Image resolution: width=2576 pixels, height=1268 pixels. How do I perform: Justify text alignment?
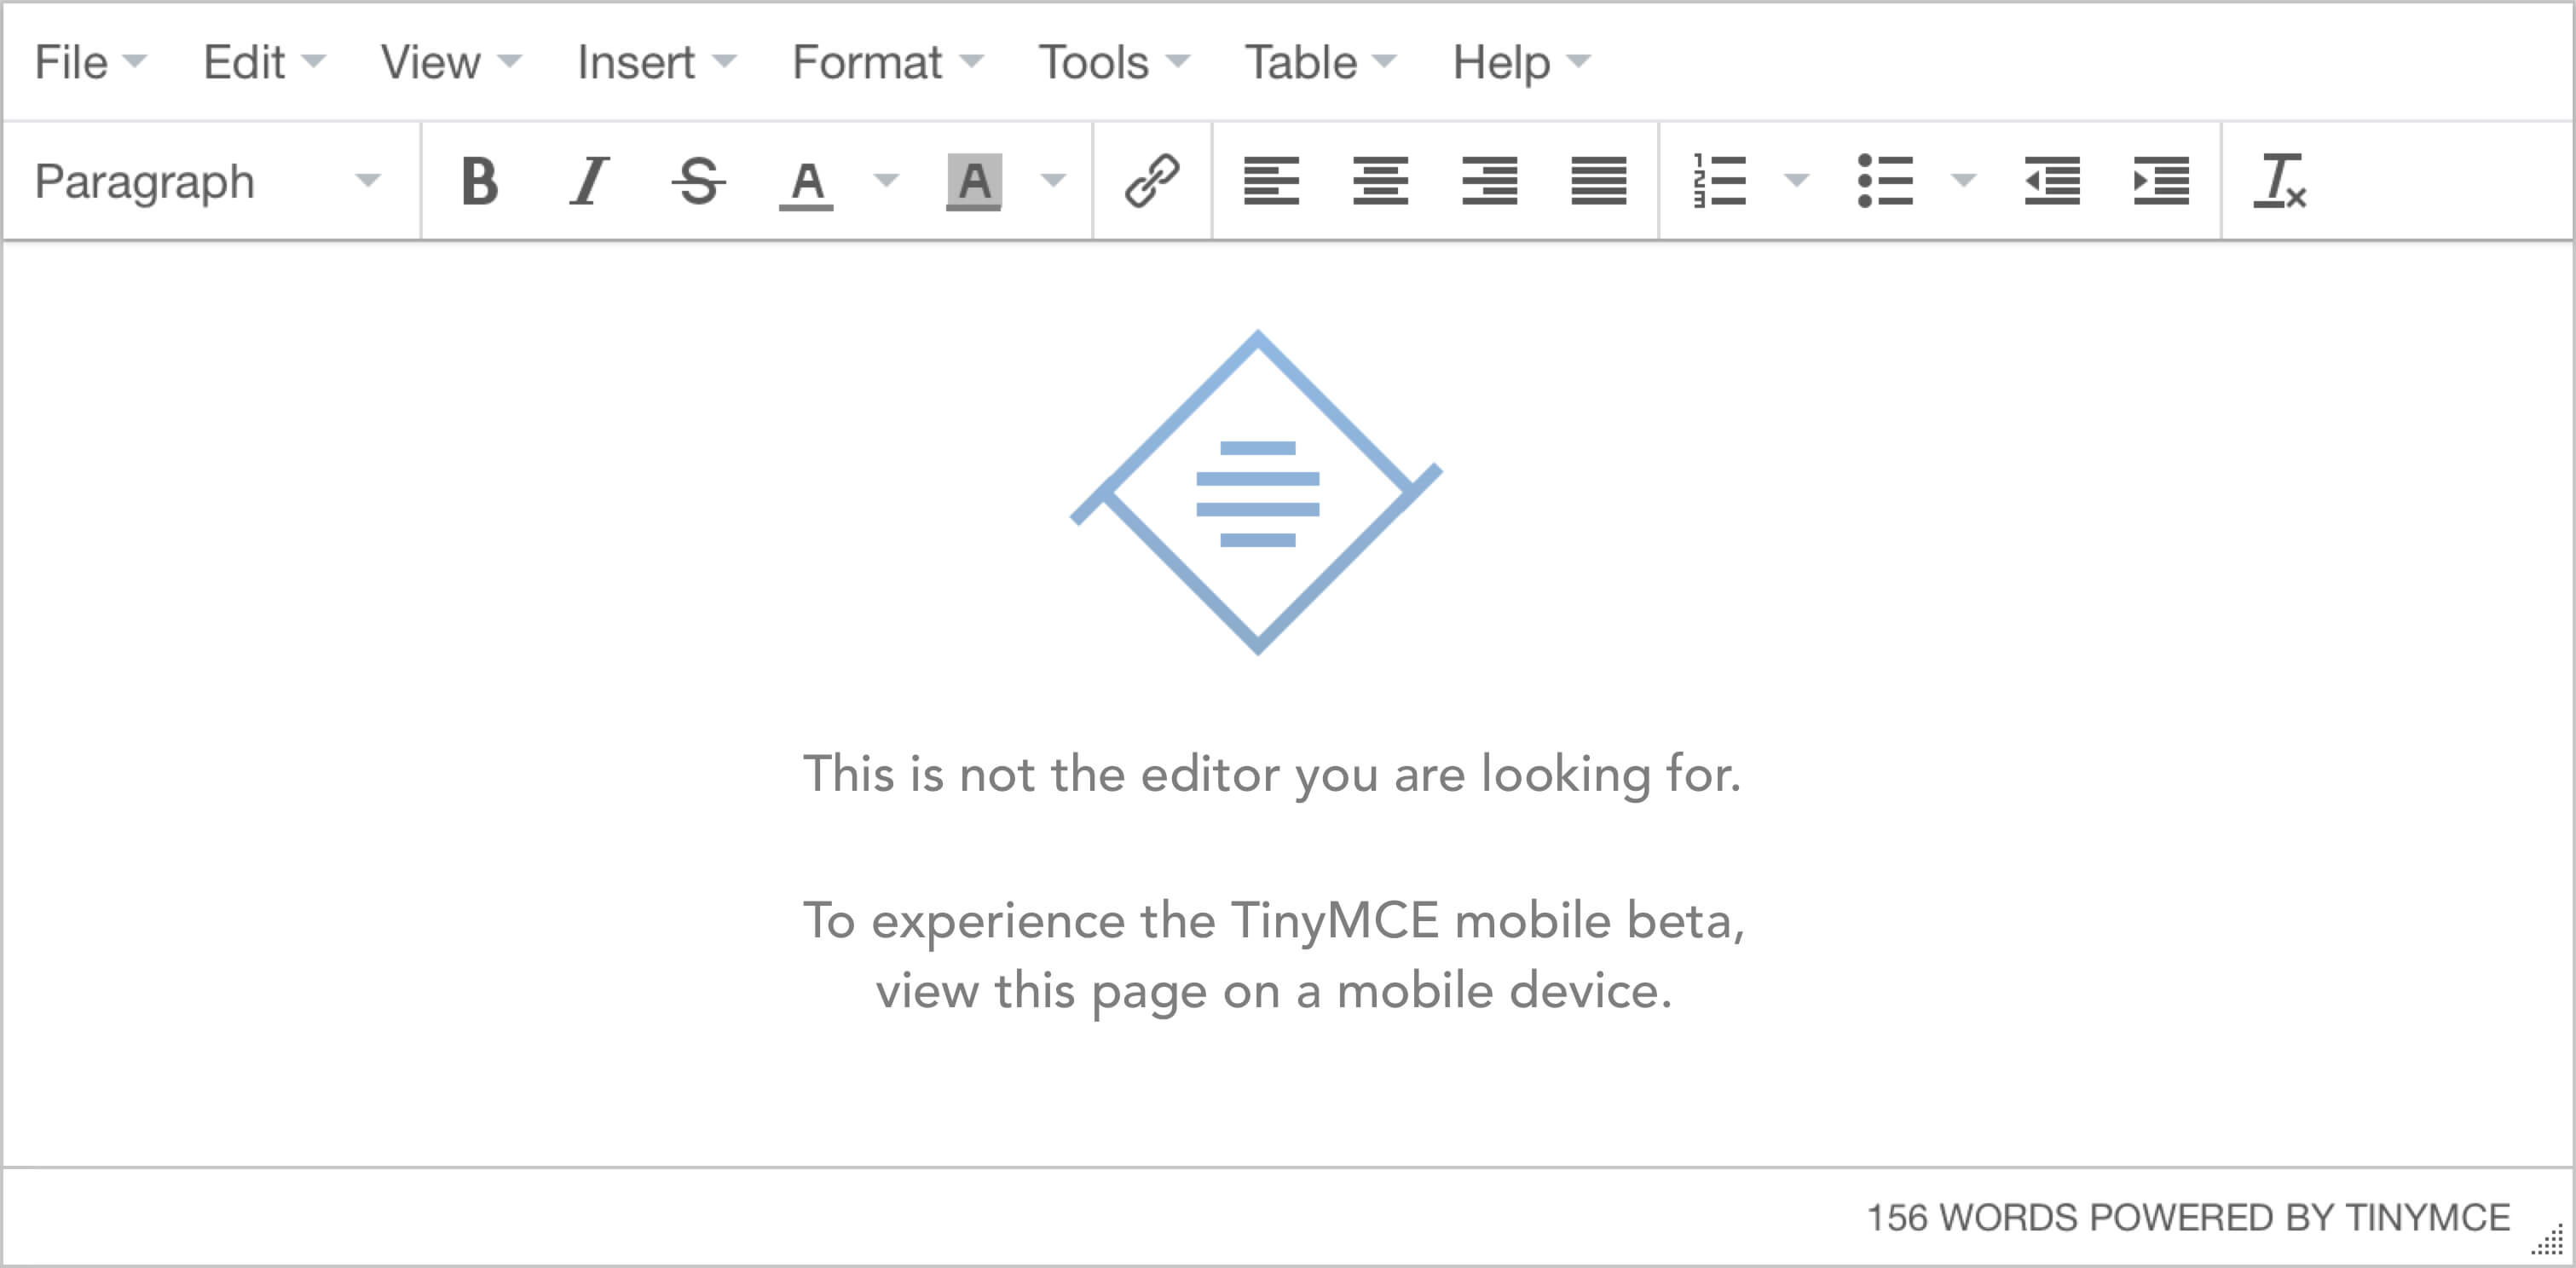click(x=1598, y=182)
